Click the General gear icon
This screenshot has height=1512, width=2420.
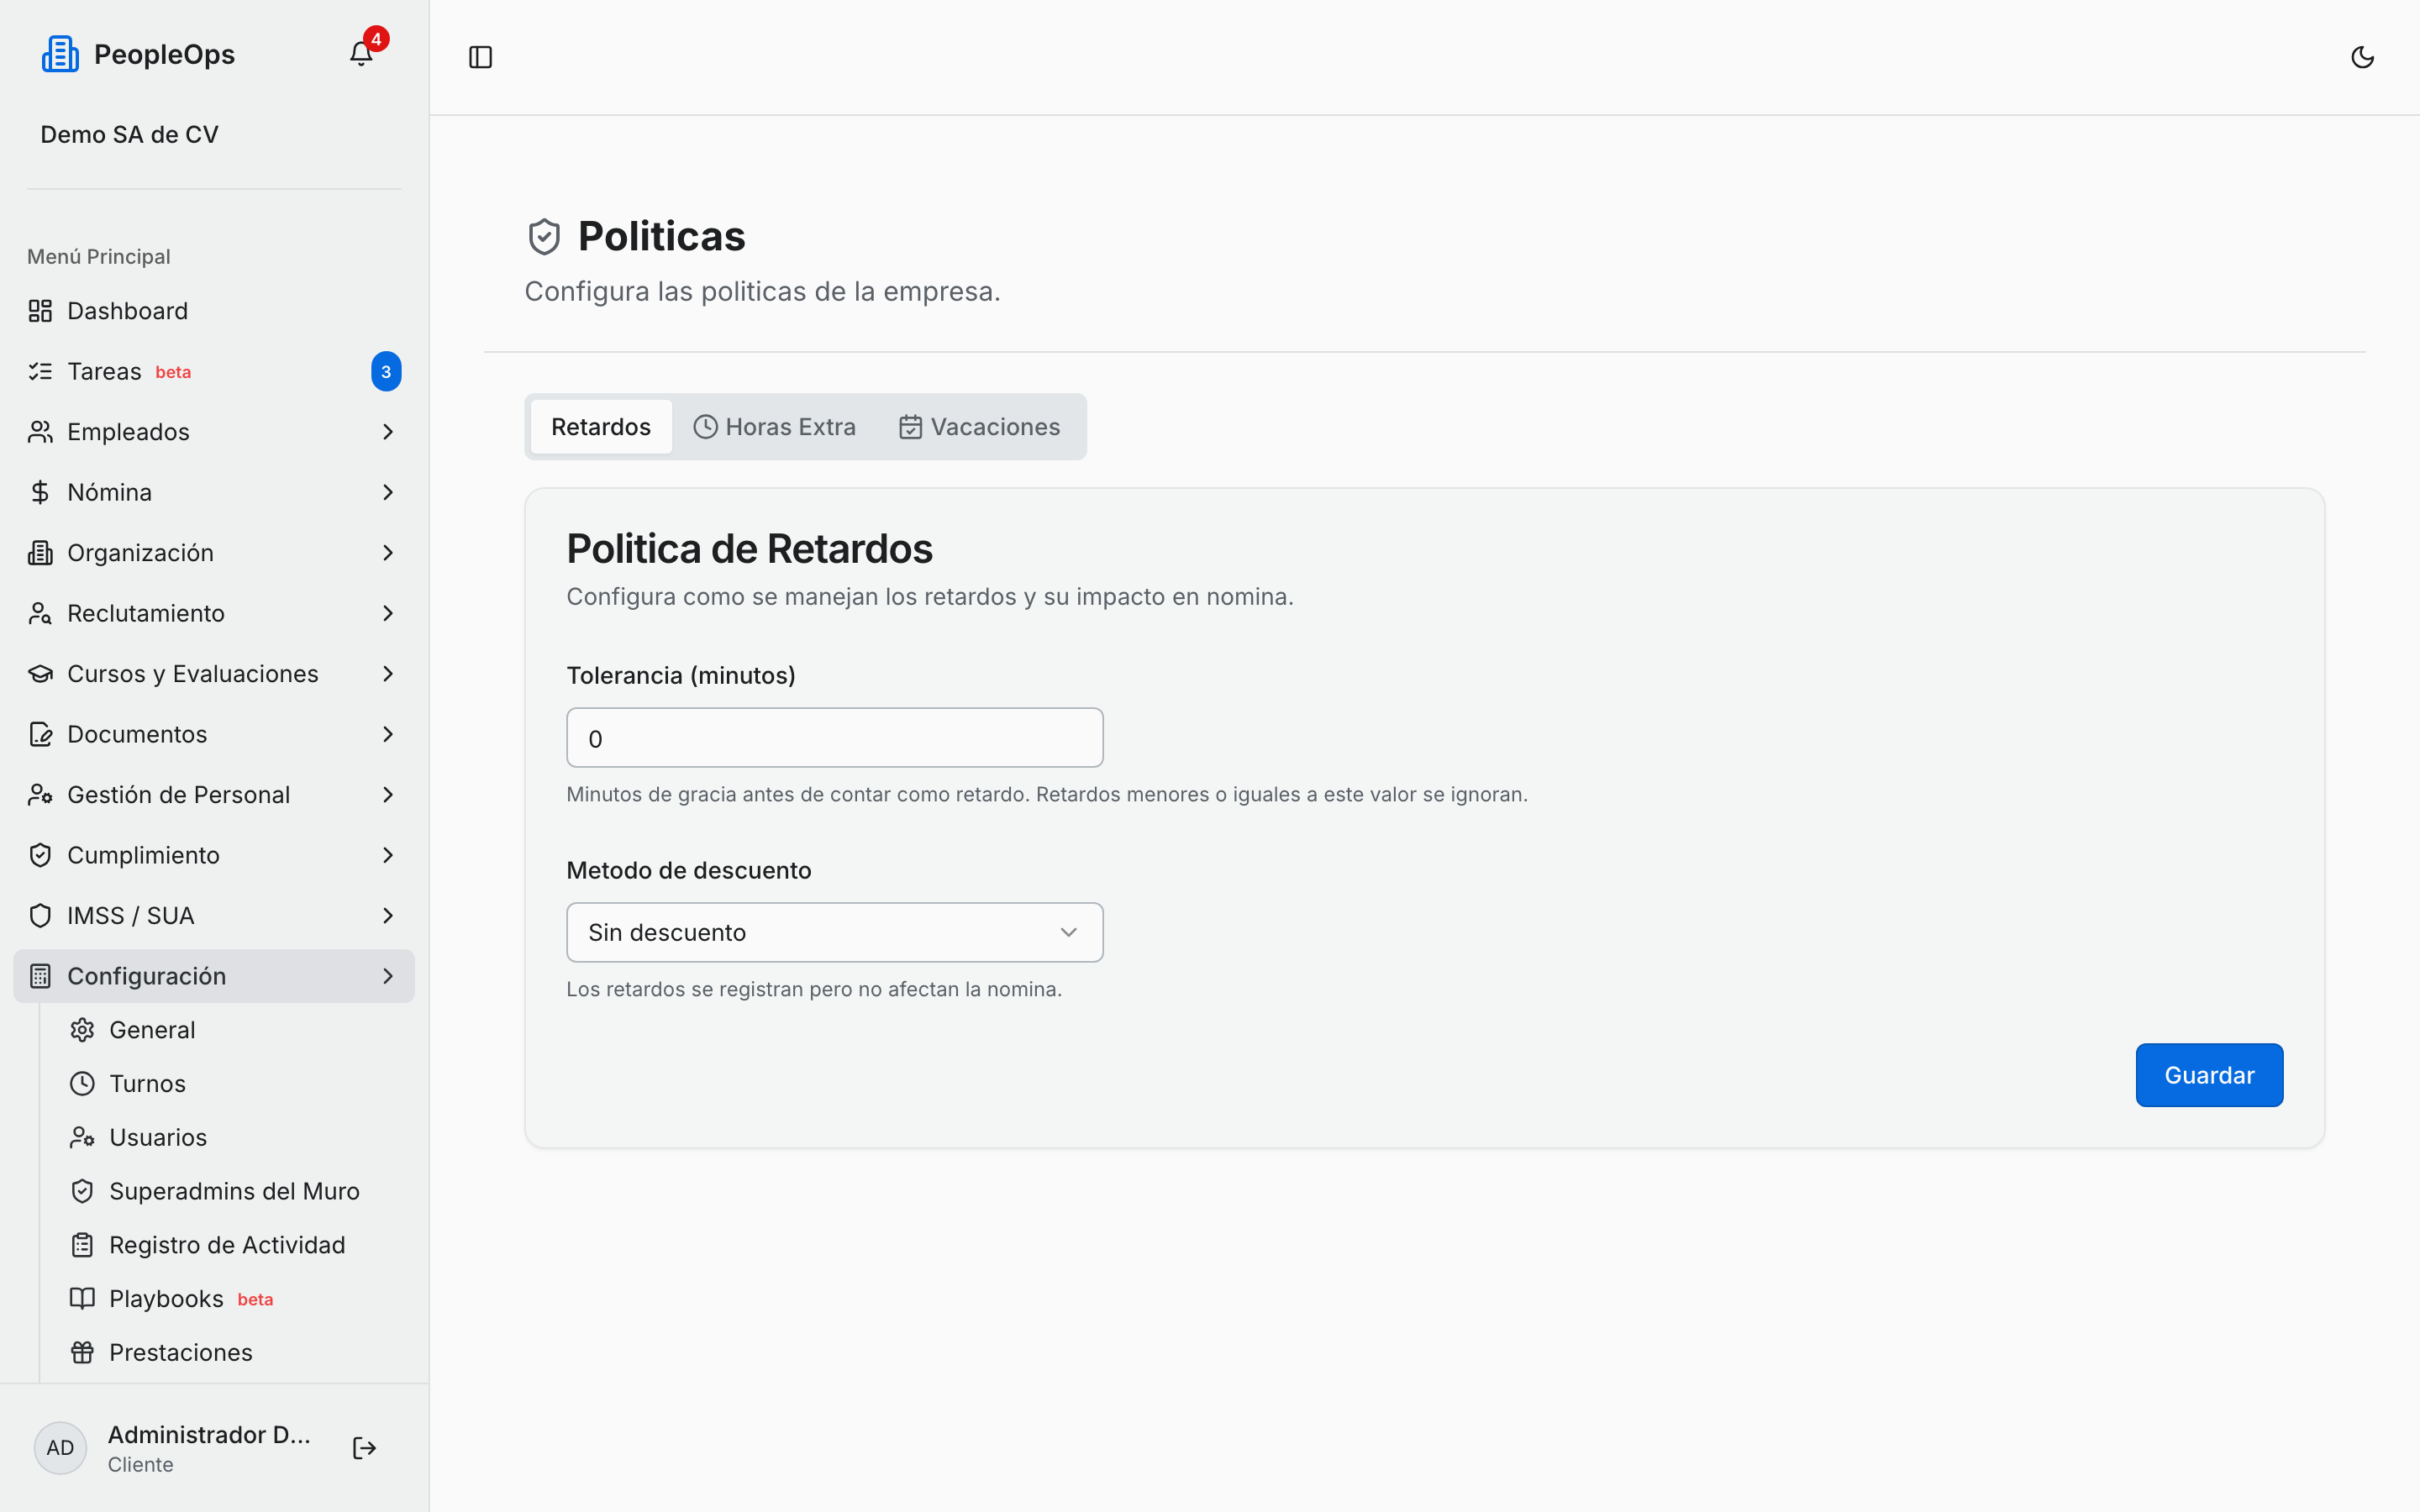coord(82,1030)
